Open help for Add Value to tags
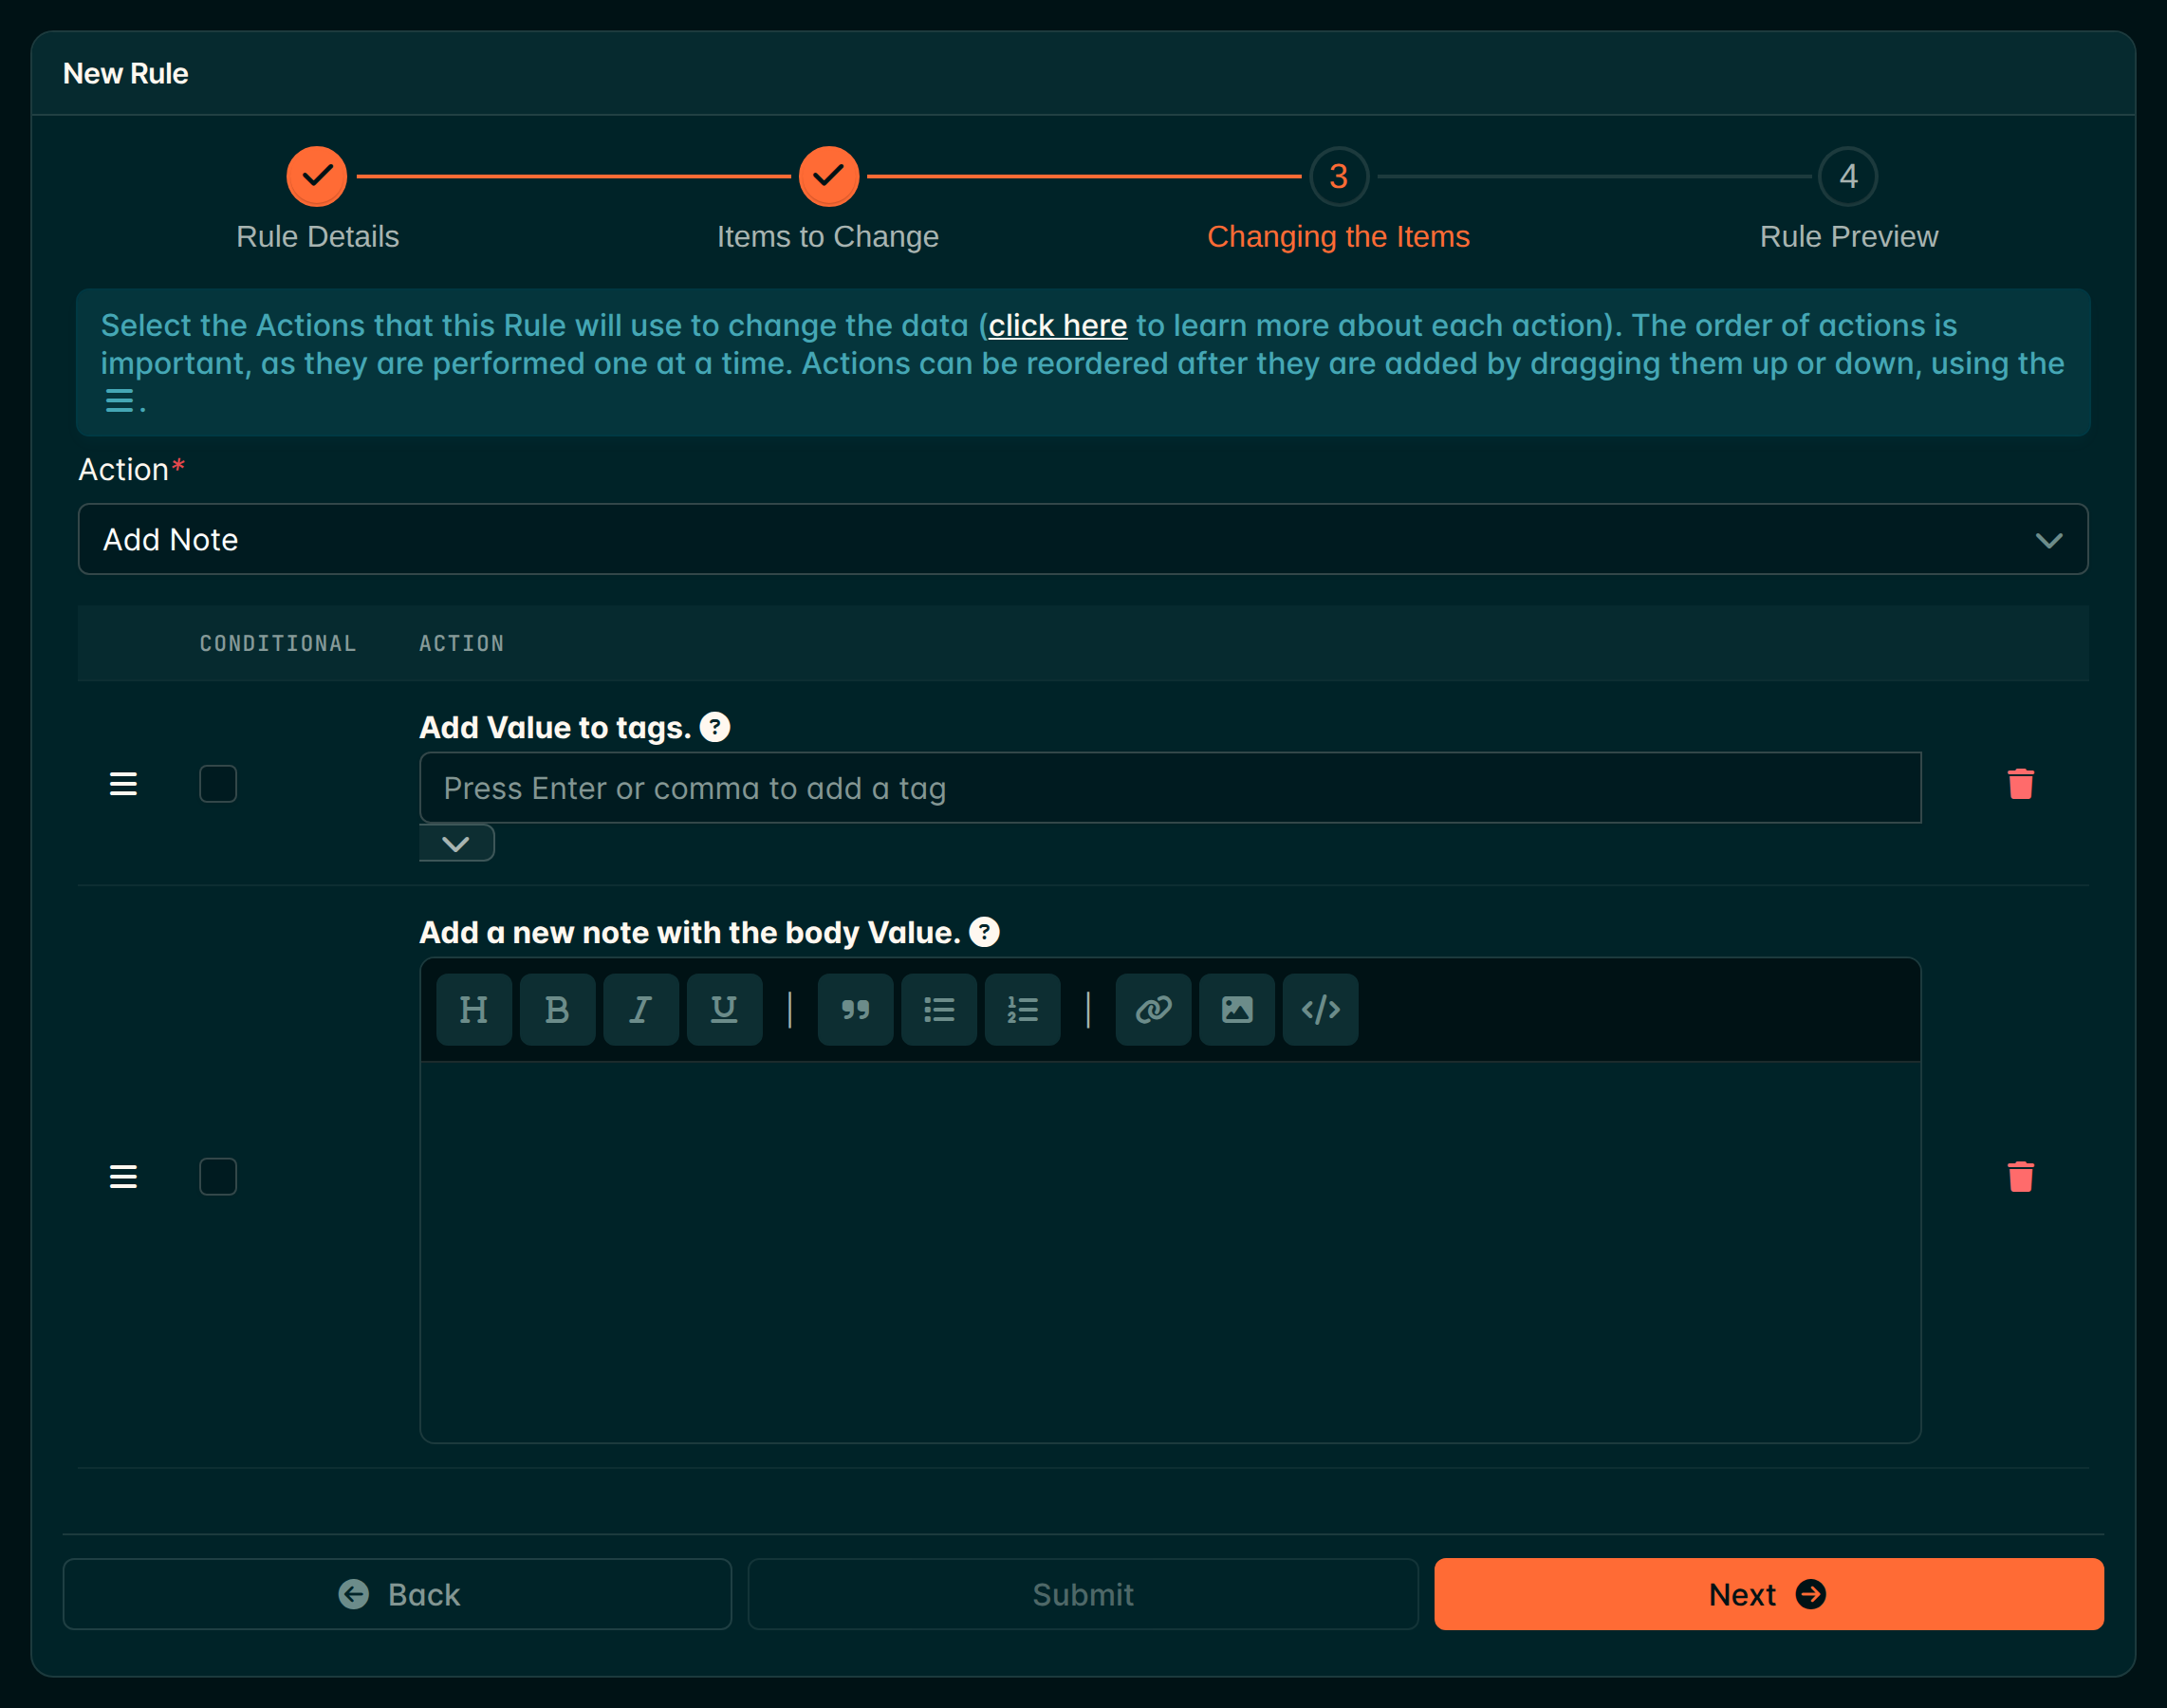The image size is (2167, 1708). click(715, 727)
